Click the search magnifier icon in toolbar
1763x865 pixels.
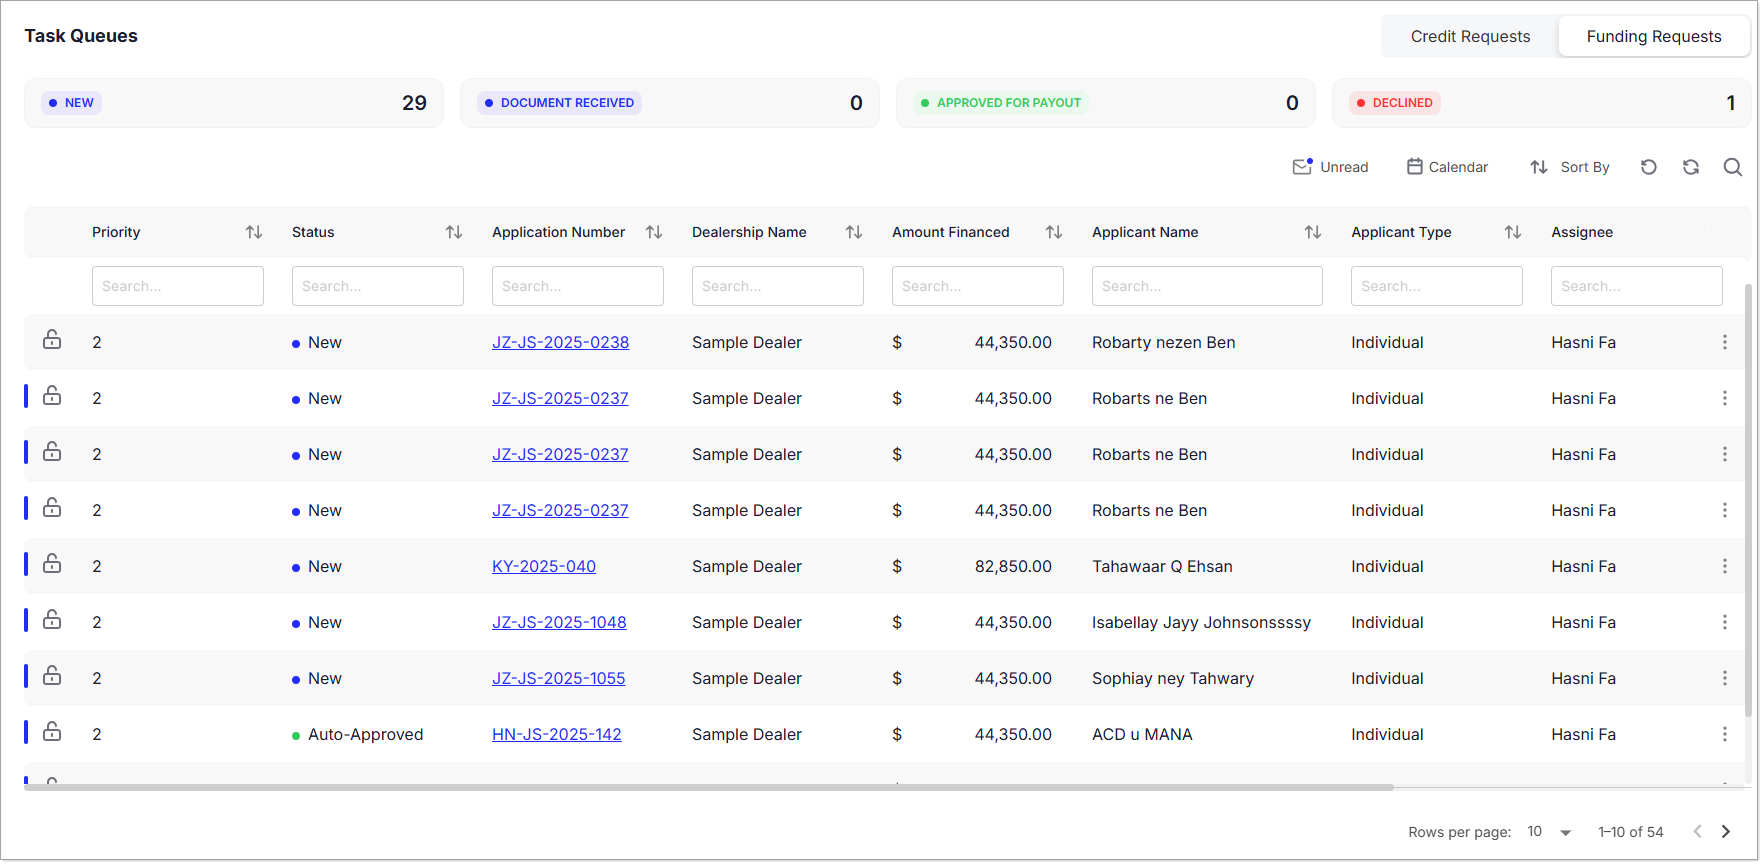tap(1732, 167)
